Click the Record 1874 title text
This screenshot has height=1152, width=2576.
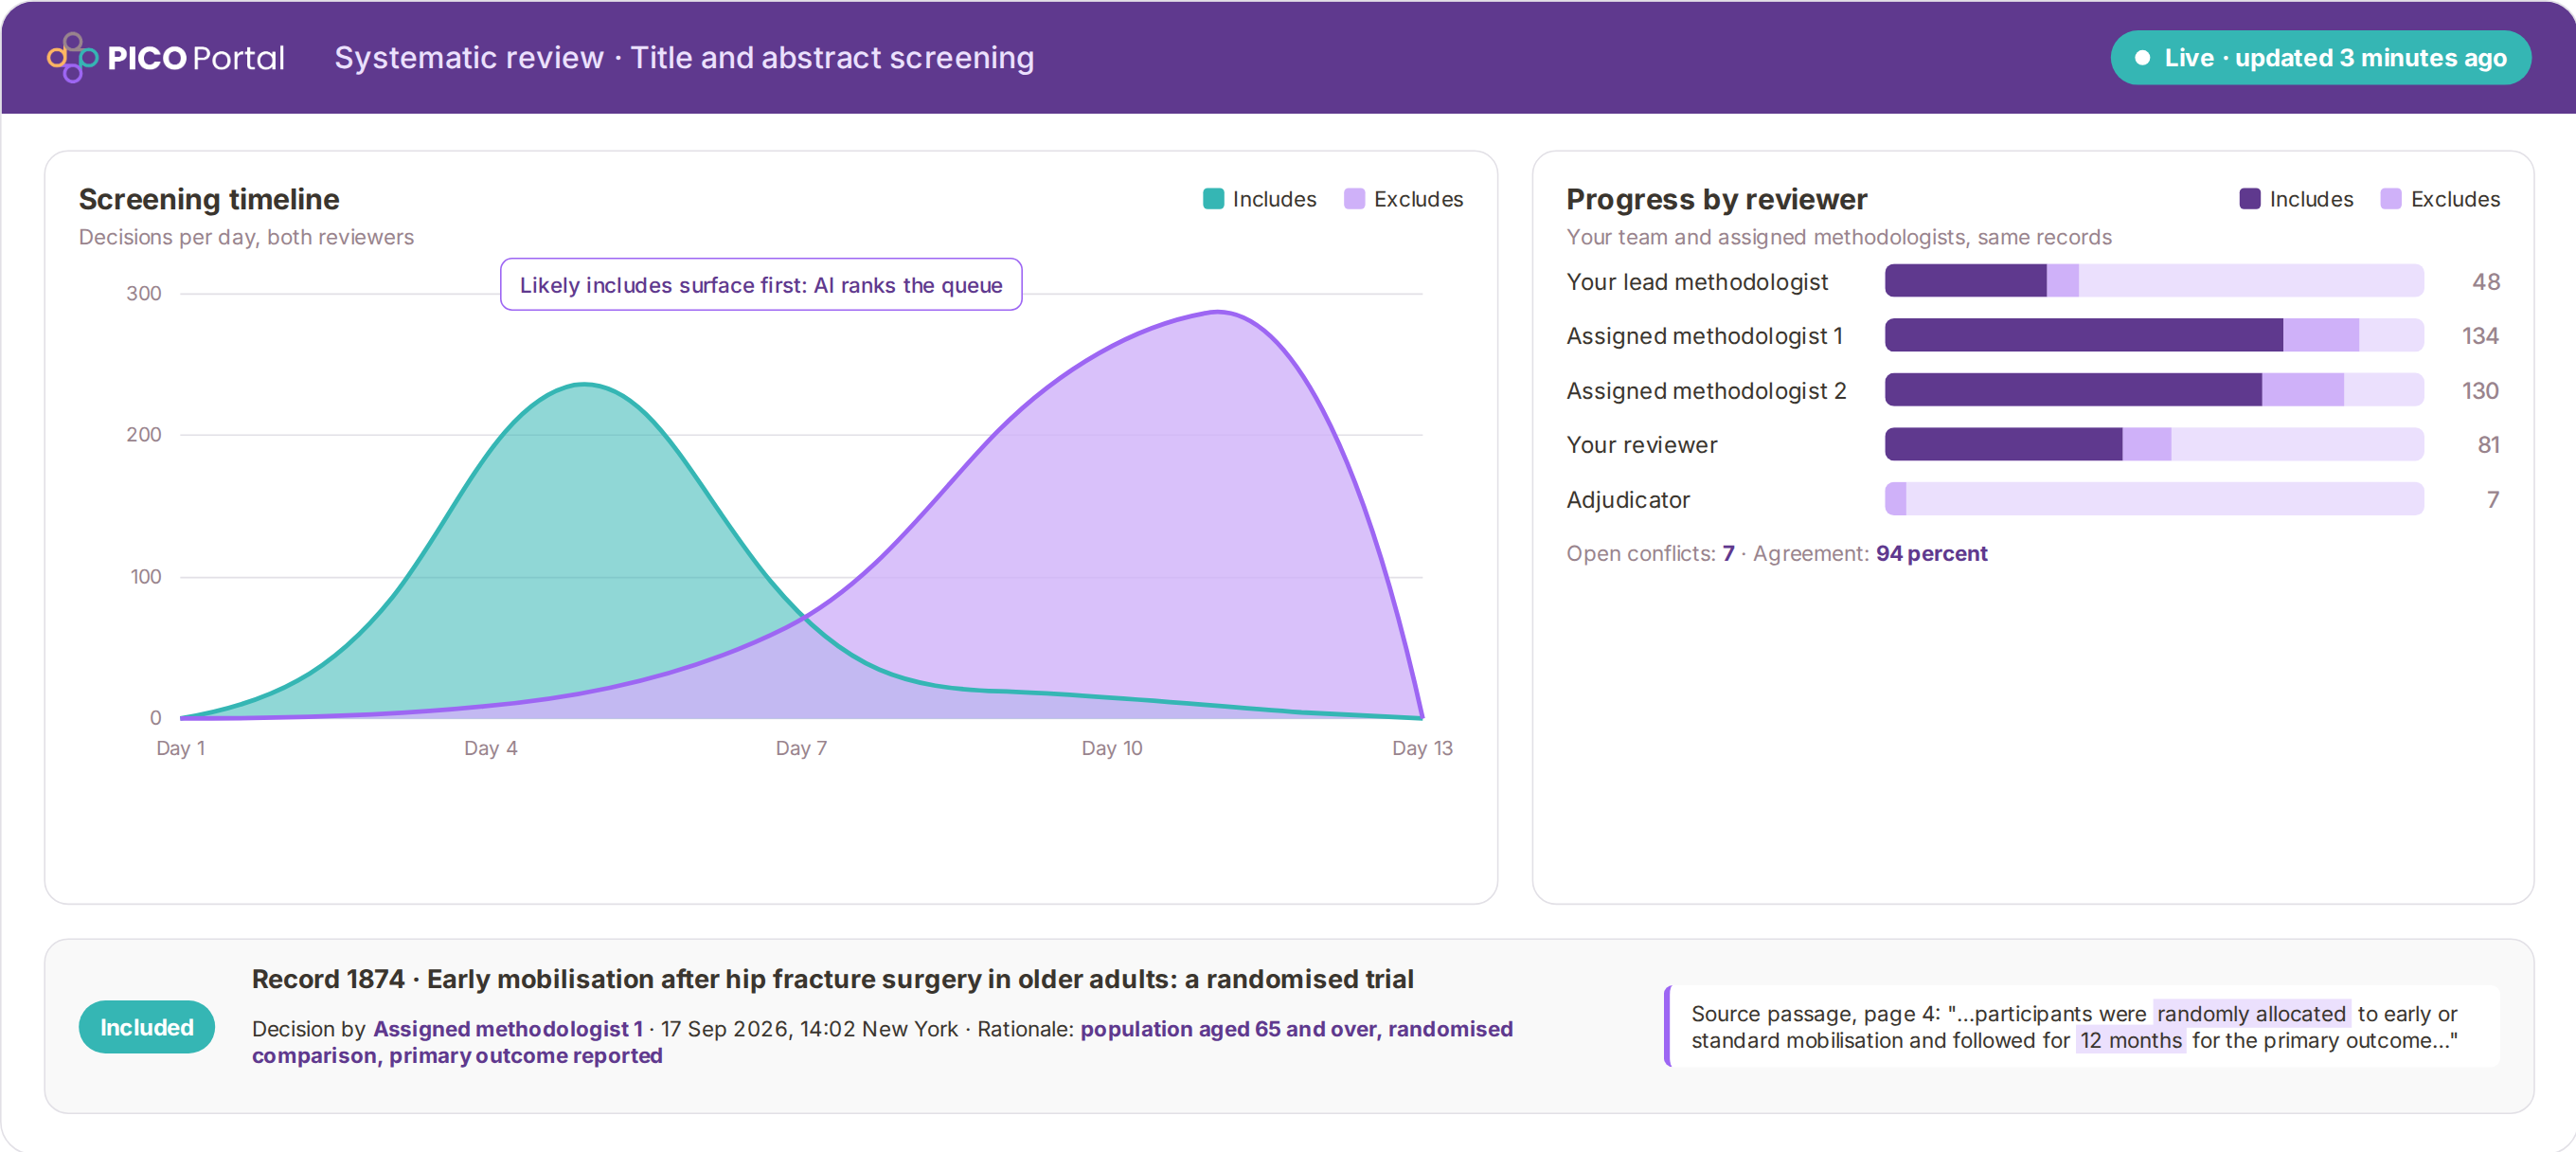[832, 979]
